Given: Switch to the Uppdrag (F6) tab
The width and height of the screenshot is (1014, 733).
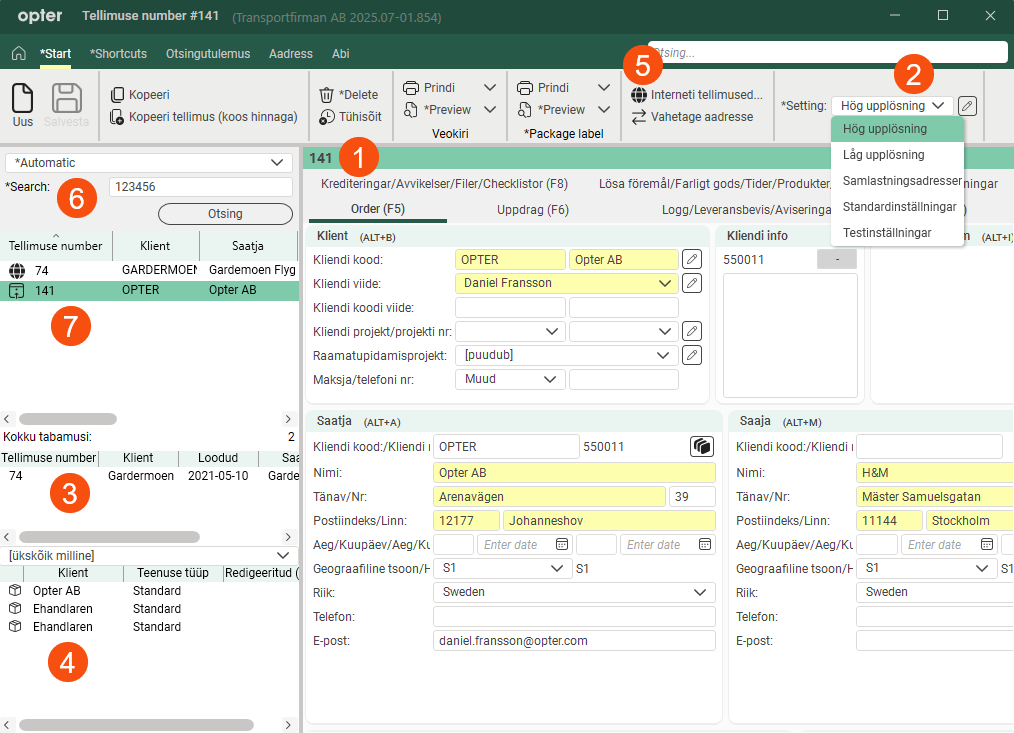Looking at the screenshot, I should pos(532,210).
